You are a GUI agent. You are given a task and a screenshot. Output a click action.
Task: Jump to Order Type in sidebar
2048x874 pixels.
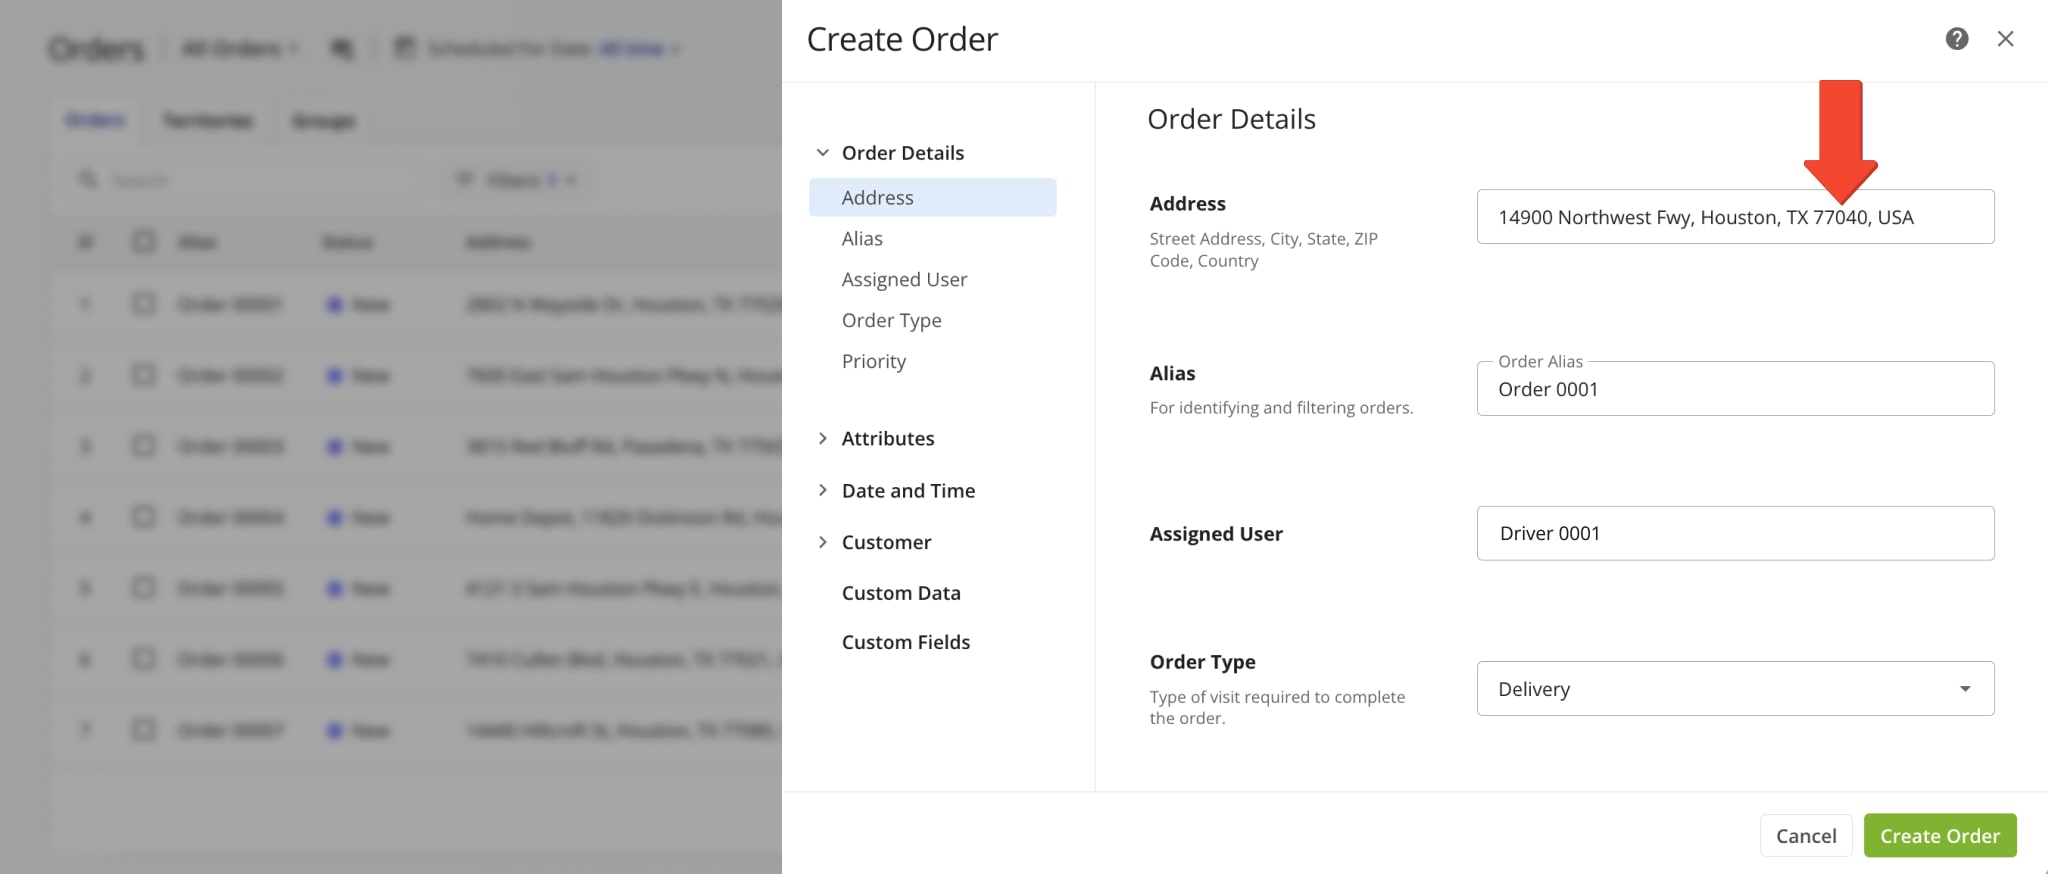click(x=891, y=320)
